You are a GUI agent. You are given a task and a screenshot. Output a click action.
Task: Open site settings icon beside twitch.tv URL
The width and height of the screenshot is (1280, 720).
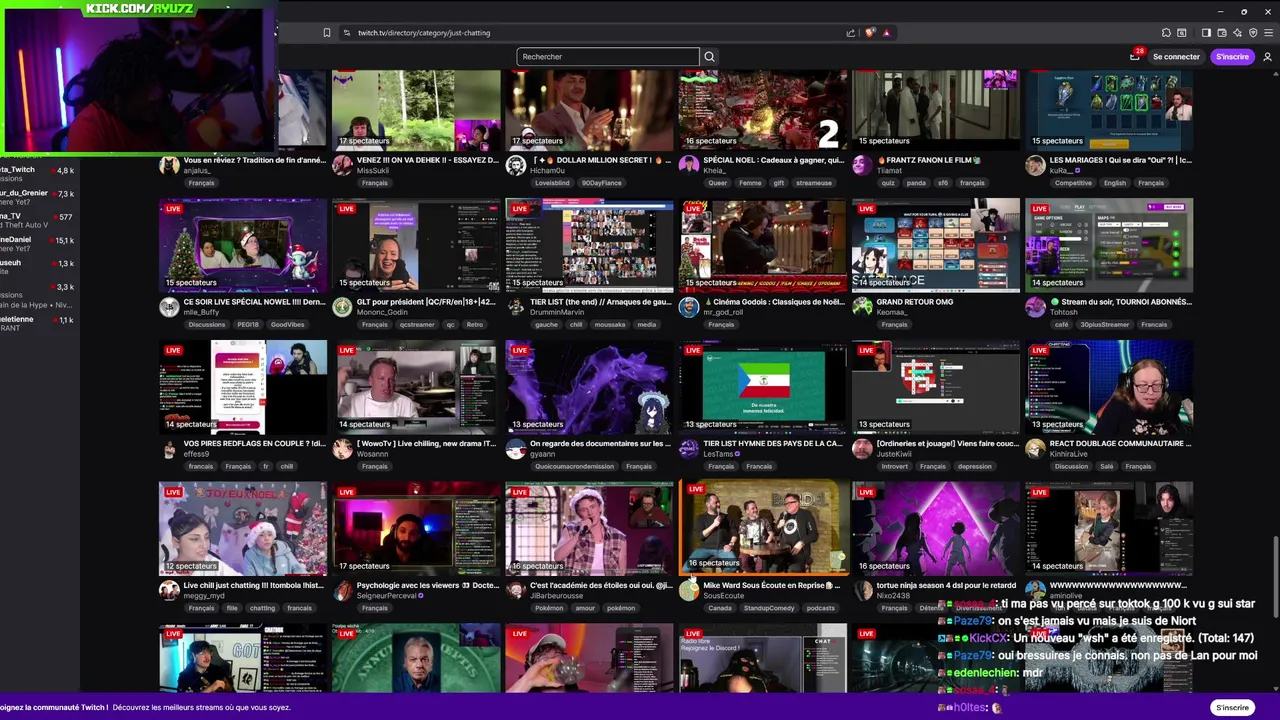tap(346, 33)
